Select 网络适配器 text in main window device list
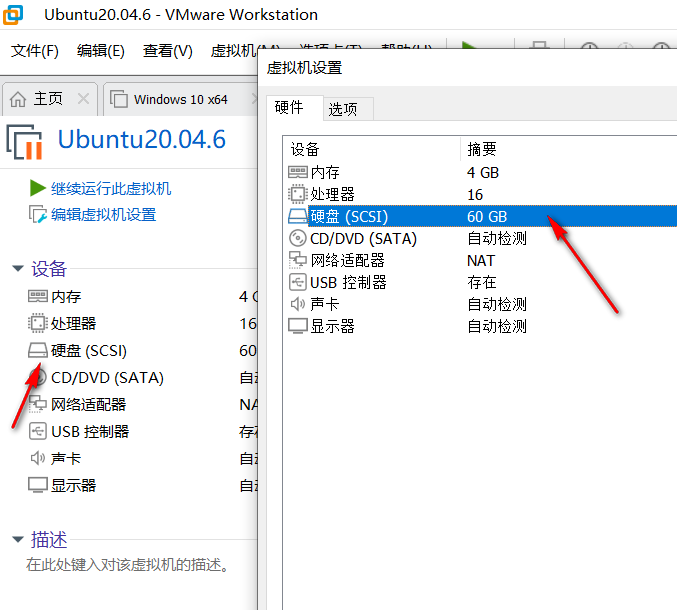677x610 pixels. pyautogui.click(x=89, y=405)
